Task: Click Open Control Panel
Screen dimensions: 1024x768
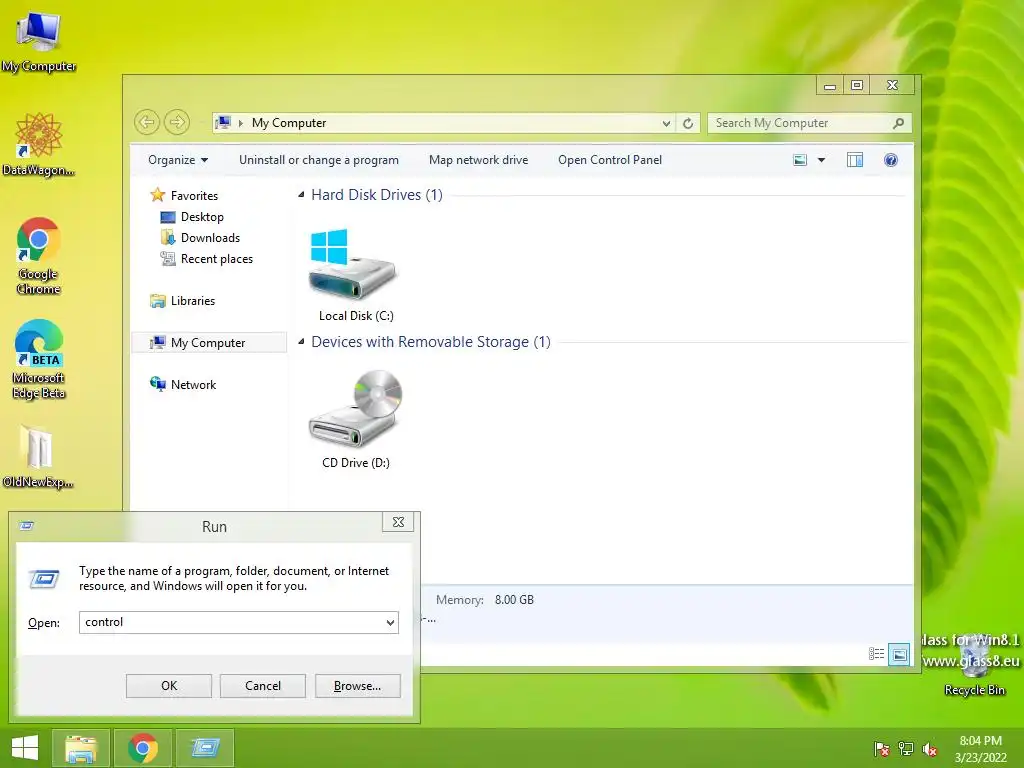Action: click(x=610, y=160)
